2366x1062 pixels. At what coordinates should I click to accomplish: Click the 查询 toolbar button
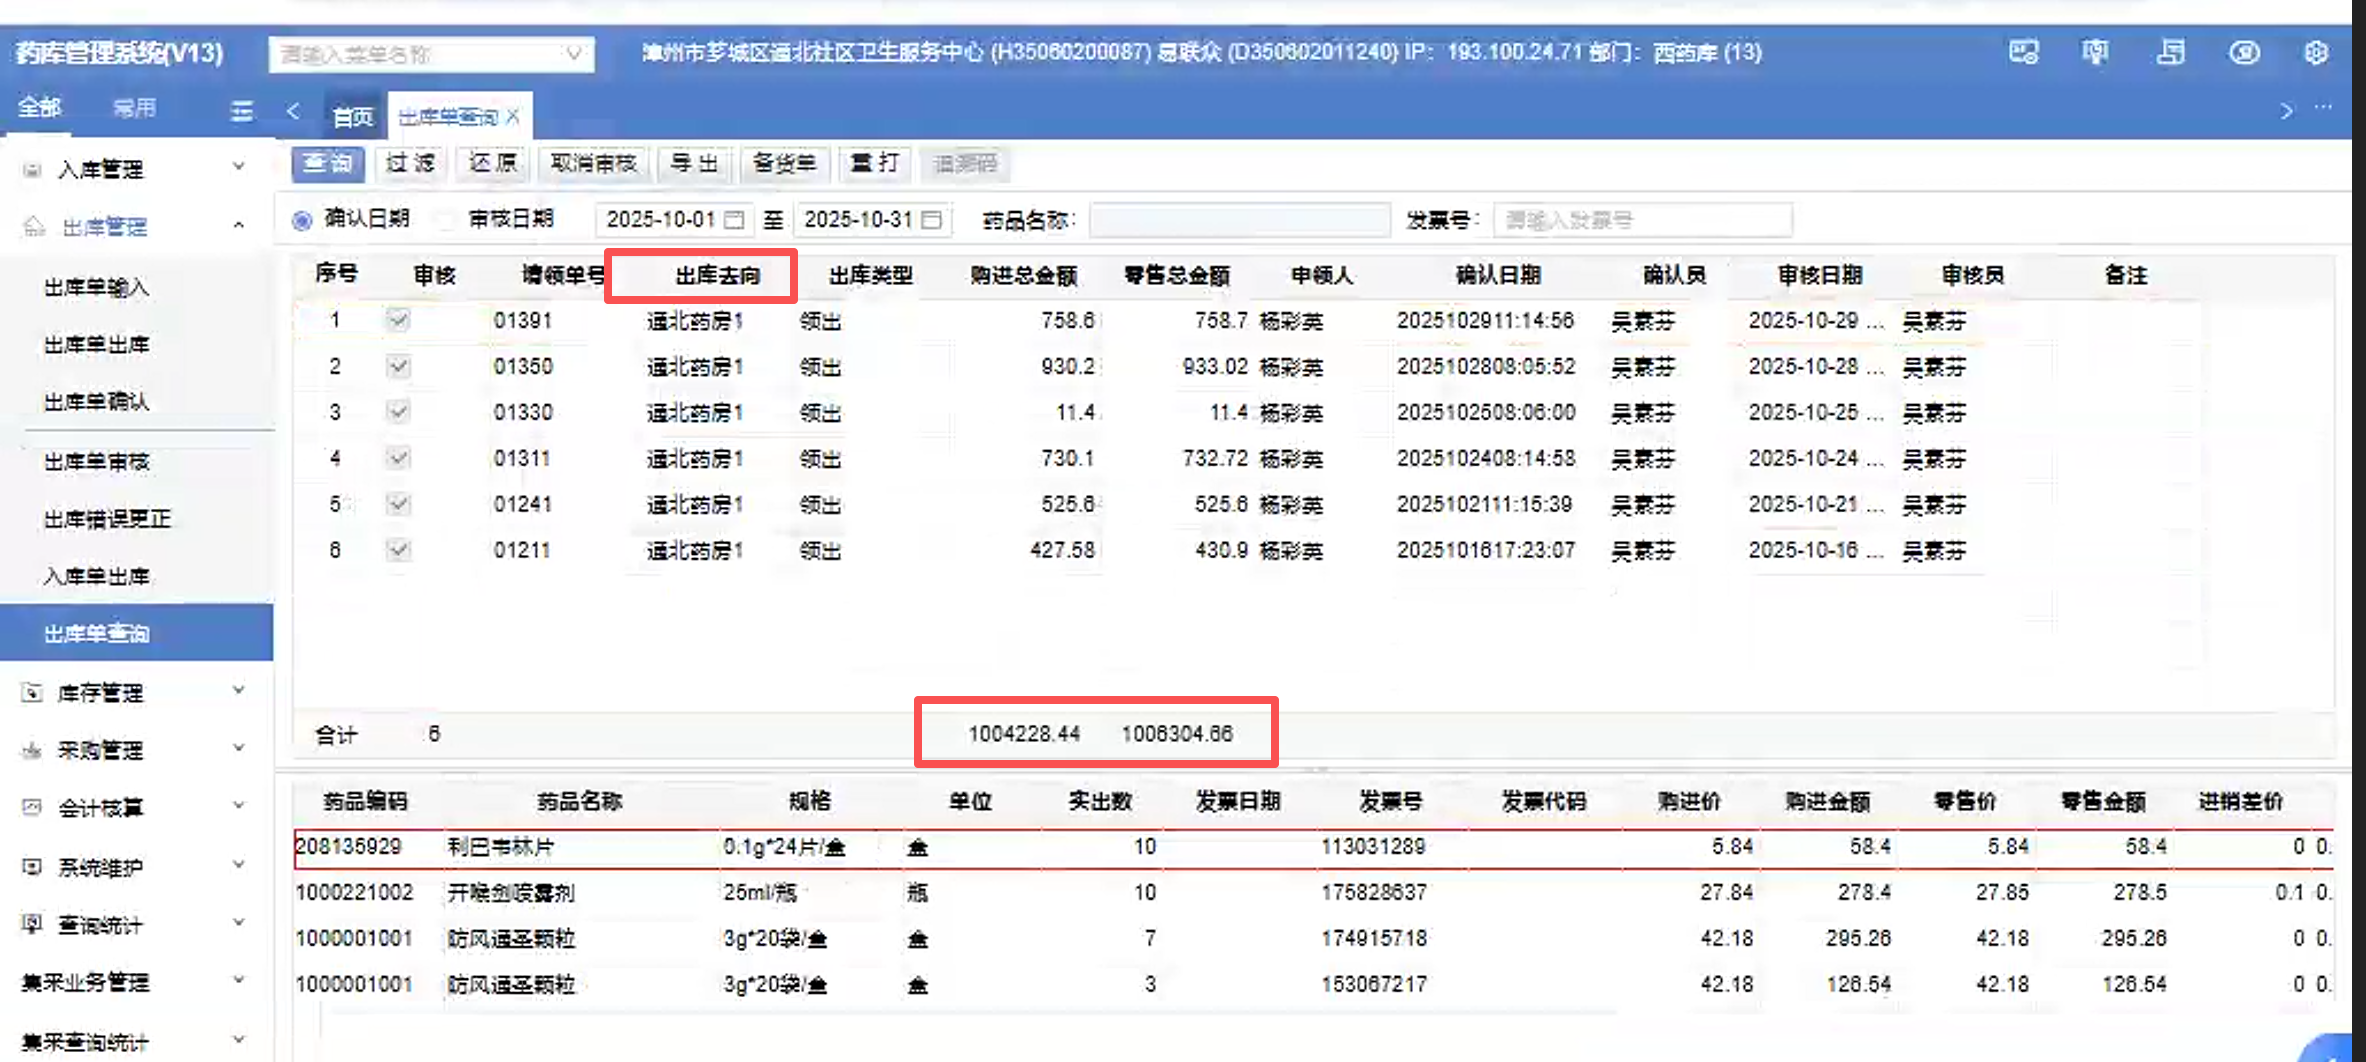point(328,164)
